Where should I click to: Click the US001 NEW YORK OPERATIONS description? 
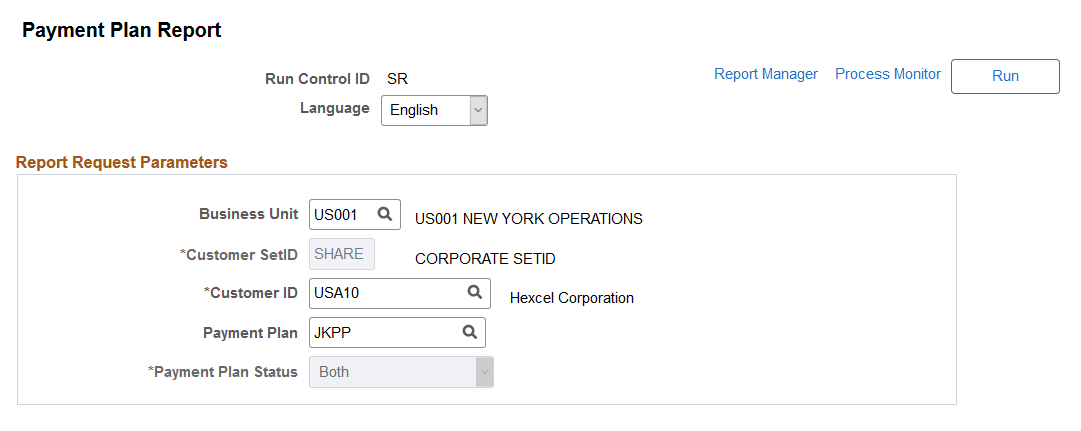528,219
